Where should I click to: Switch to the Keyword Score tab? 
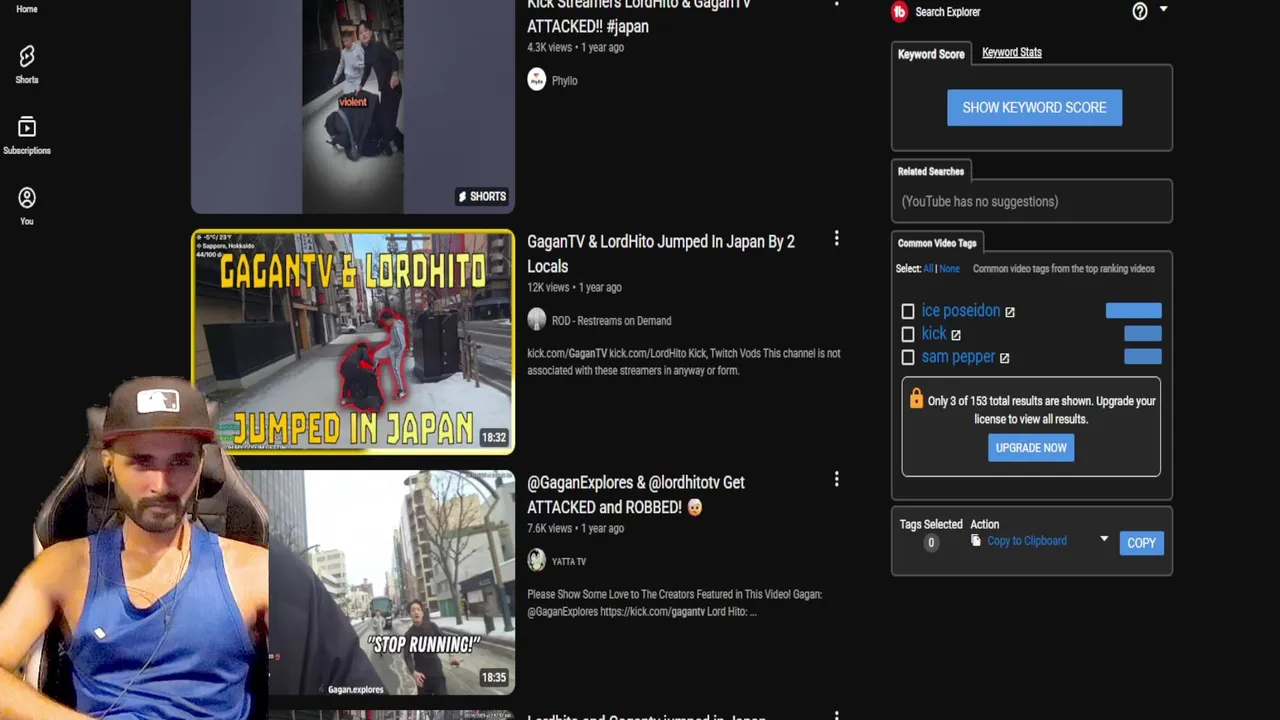[931, 54]
